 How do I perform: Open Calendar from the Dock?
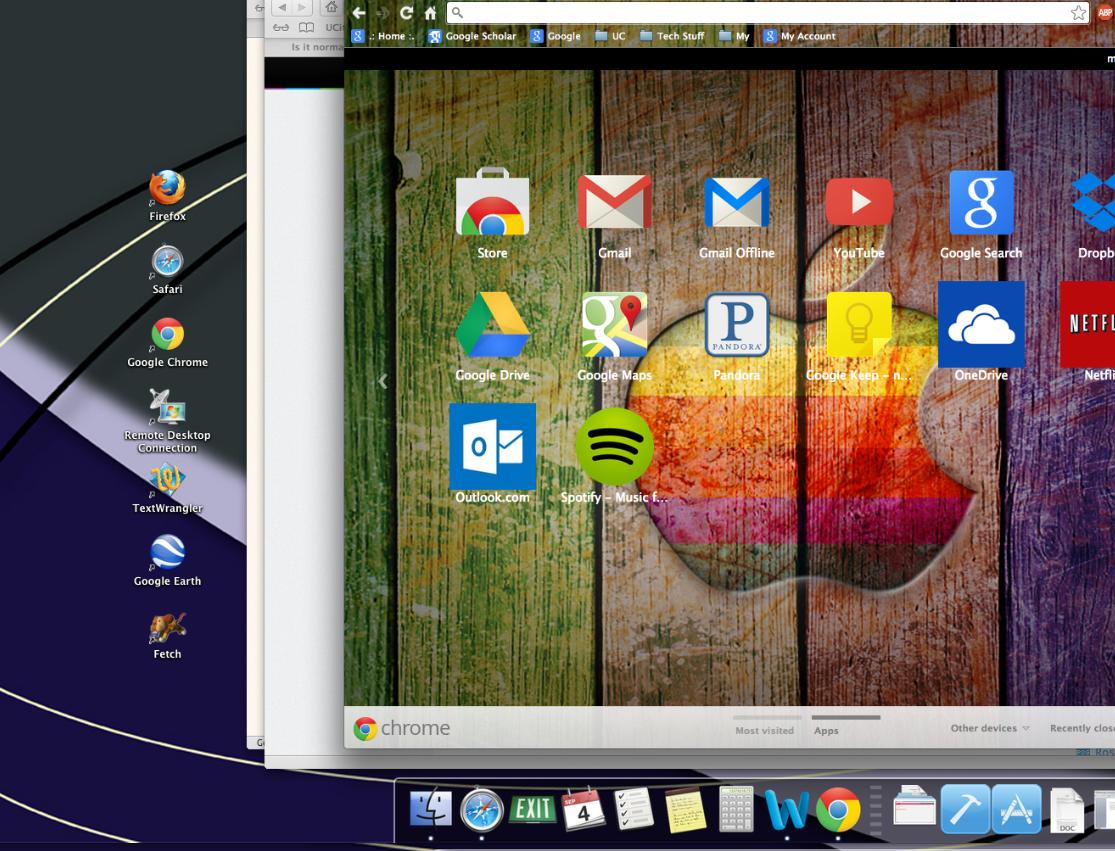click(x=584, y=809)
